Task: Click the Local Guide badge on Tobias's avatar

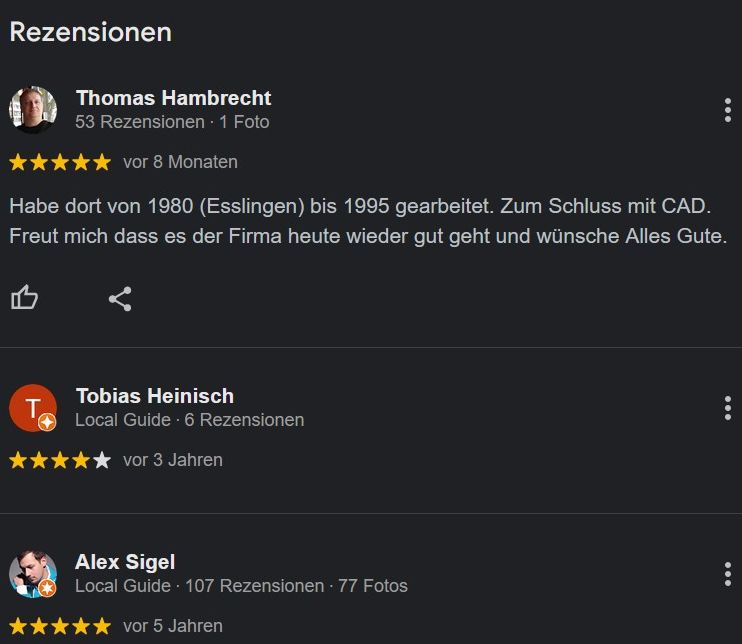Action: tap(47, 422)
